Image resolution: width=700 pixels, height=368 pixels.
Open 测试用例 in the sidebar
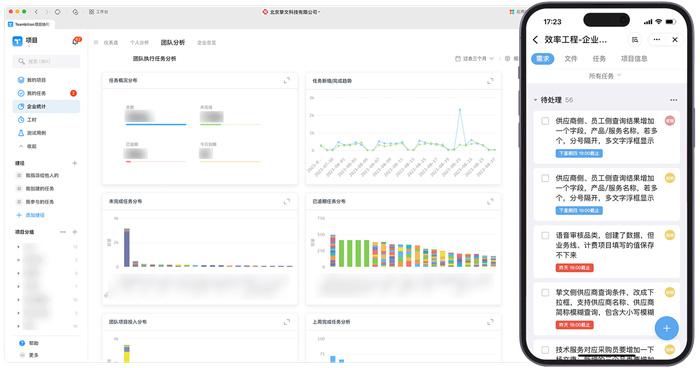tap(46, 133)
